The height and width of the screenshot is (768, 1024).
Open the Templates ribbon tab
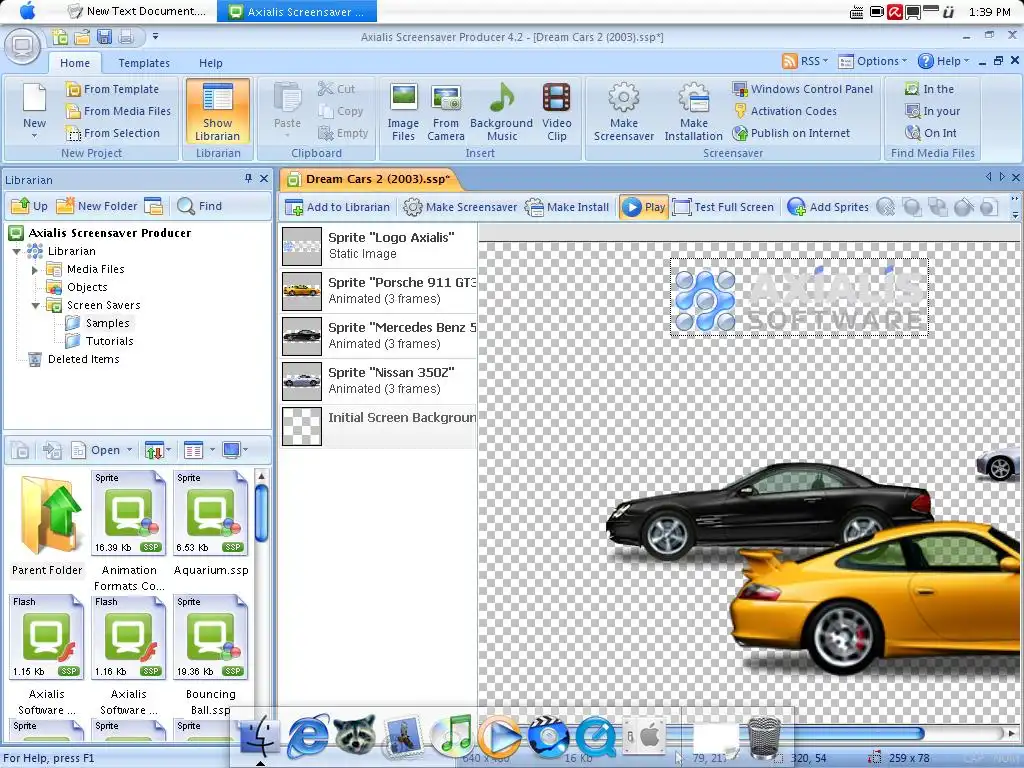(x=144, y=63)
